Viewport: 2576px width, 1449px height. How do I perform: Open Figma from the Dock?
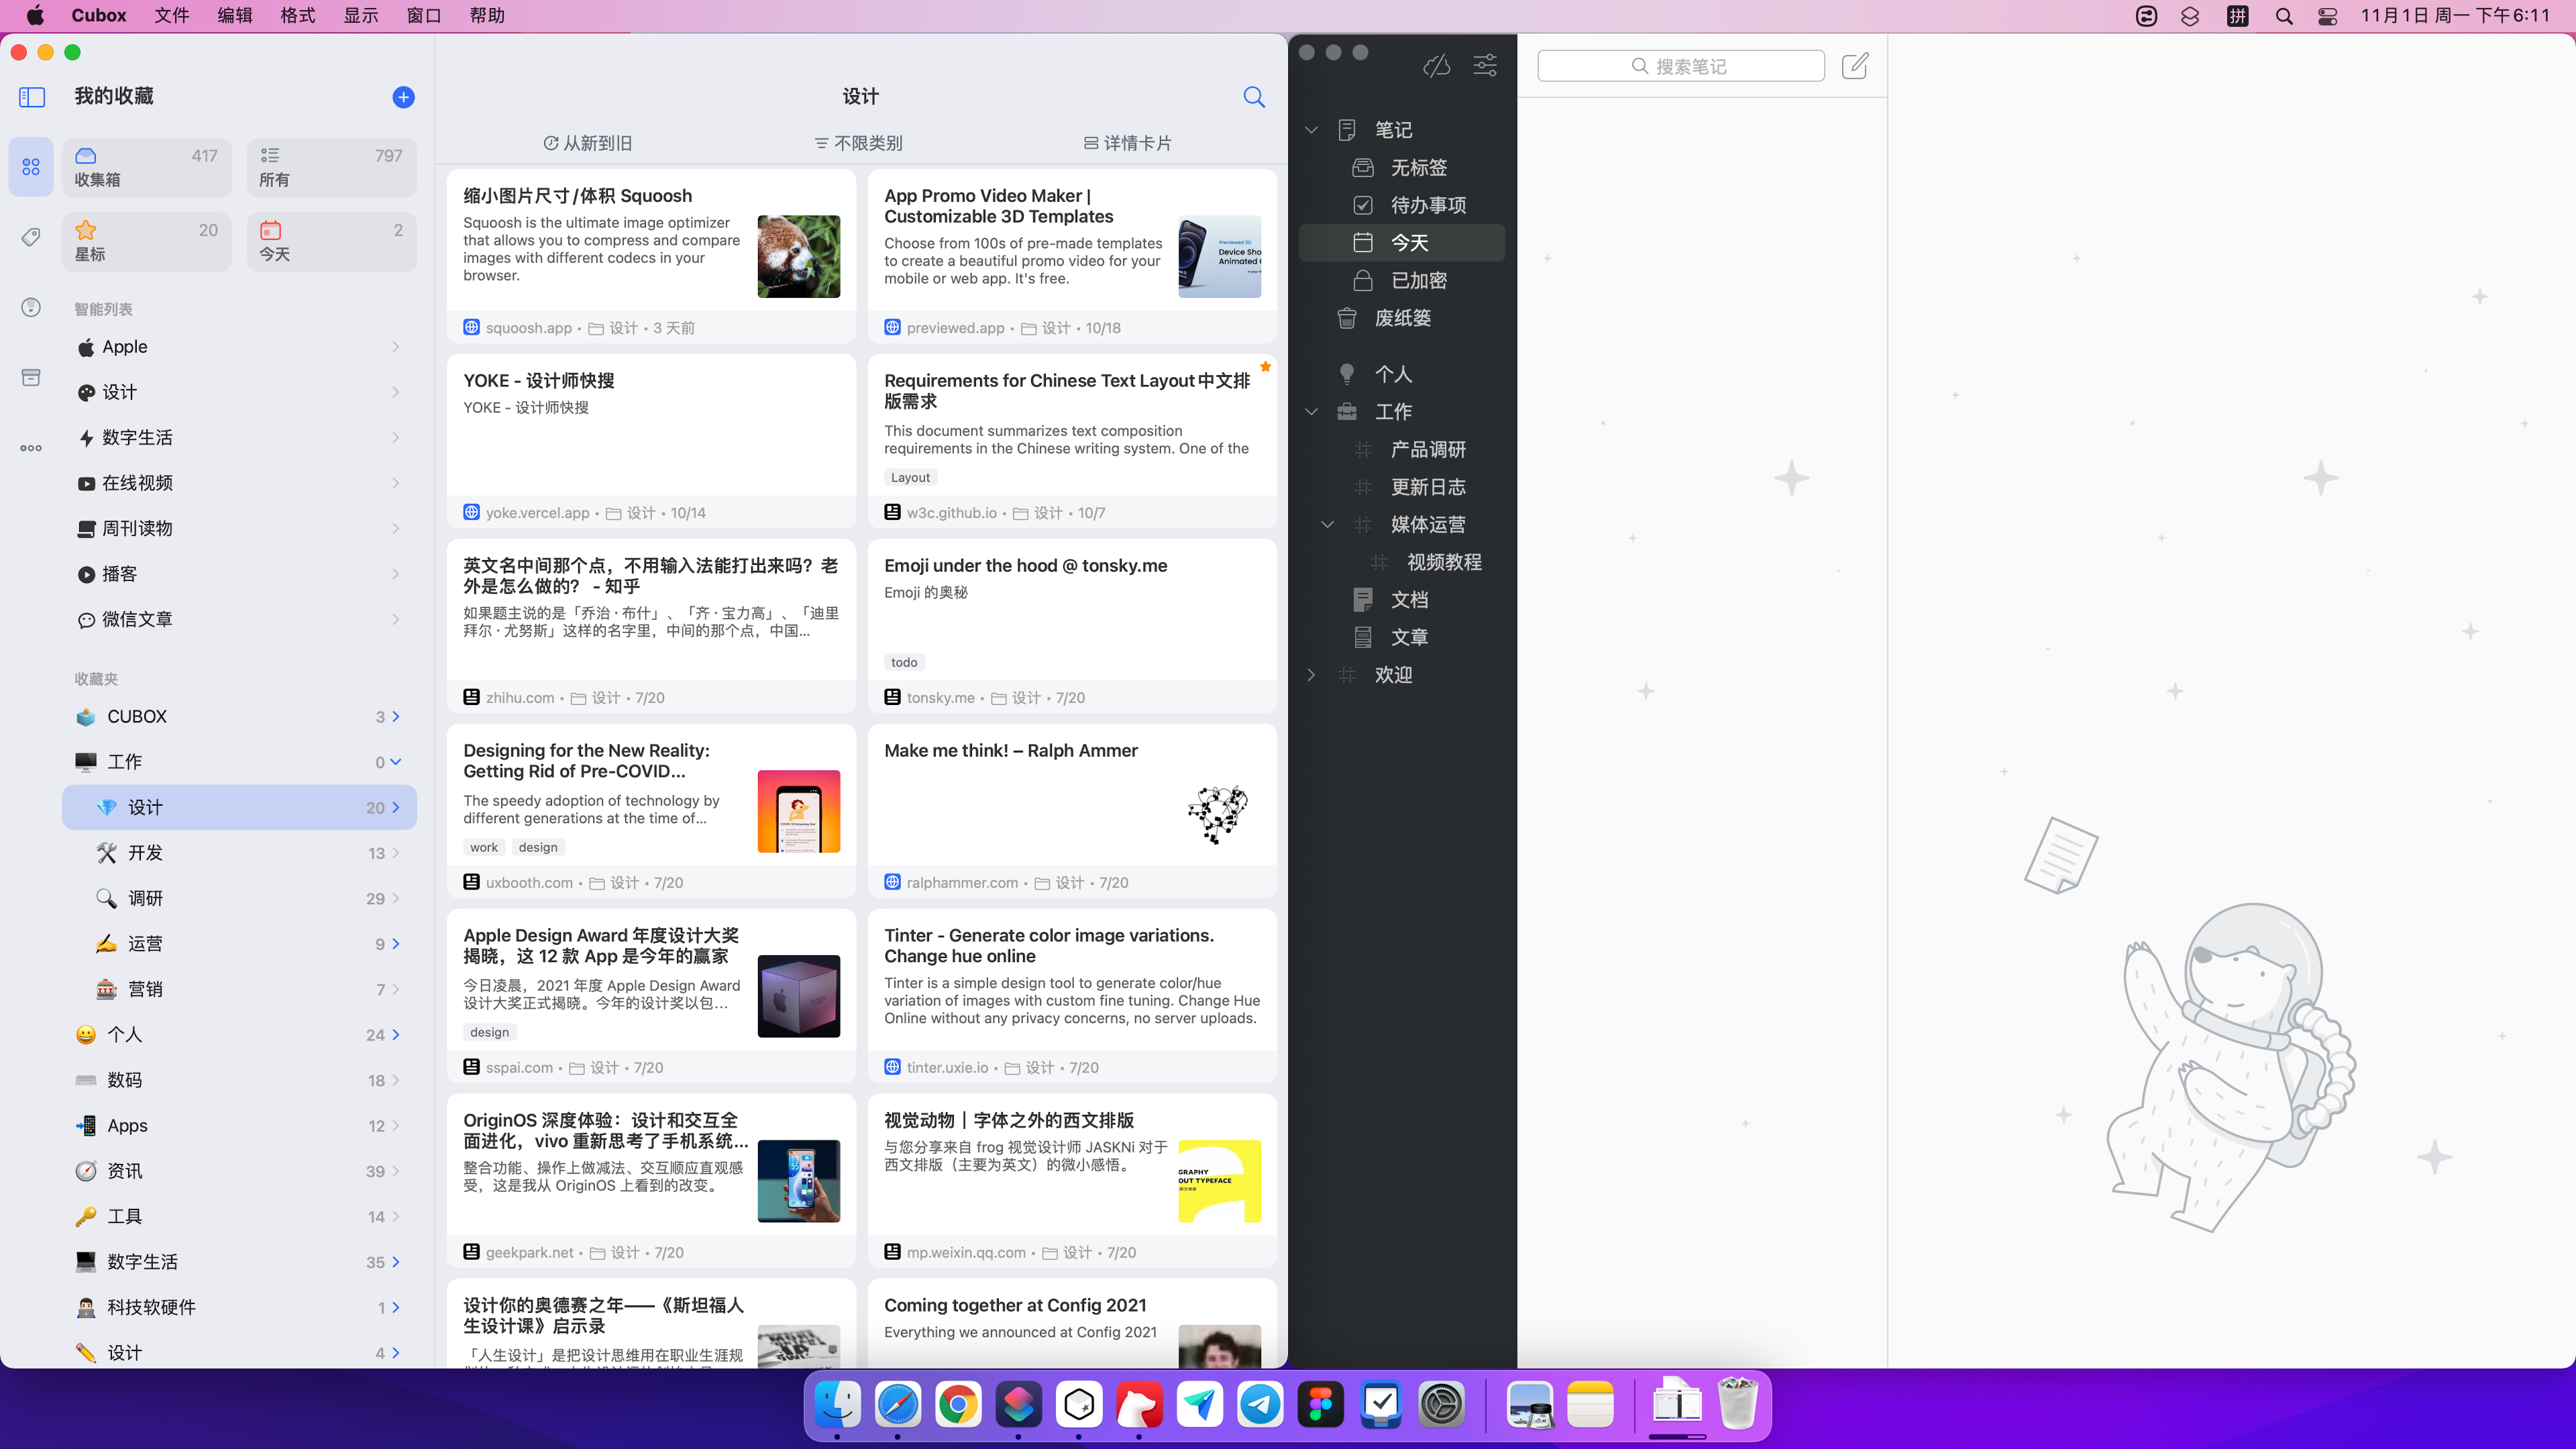pos(1320,1404)
